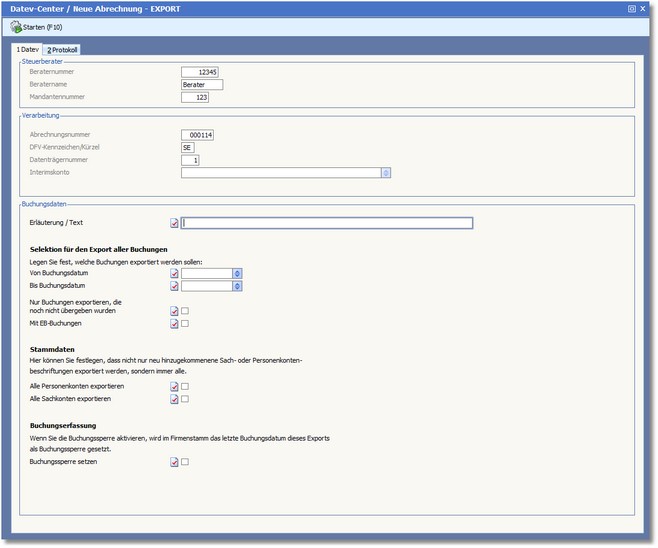Expand the Von Buchungsdatum date picker
The image size is (658, 548).
tap(237, 272)
